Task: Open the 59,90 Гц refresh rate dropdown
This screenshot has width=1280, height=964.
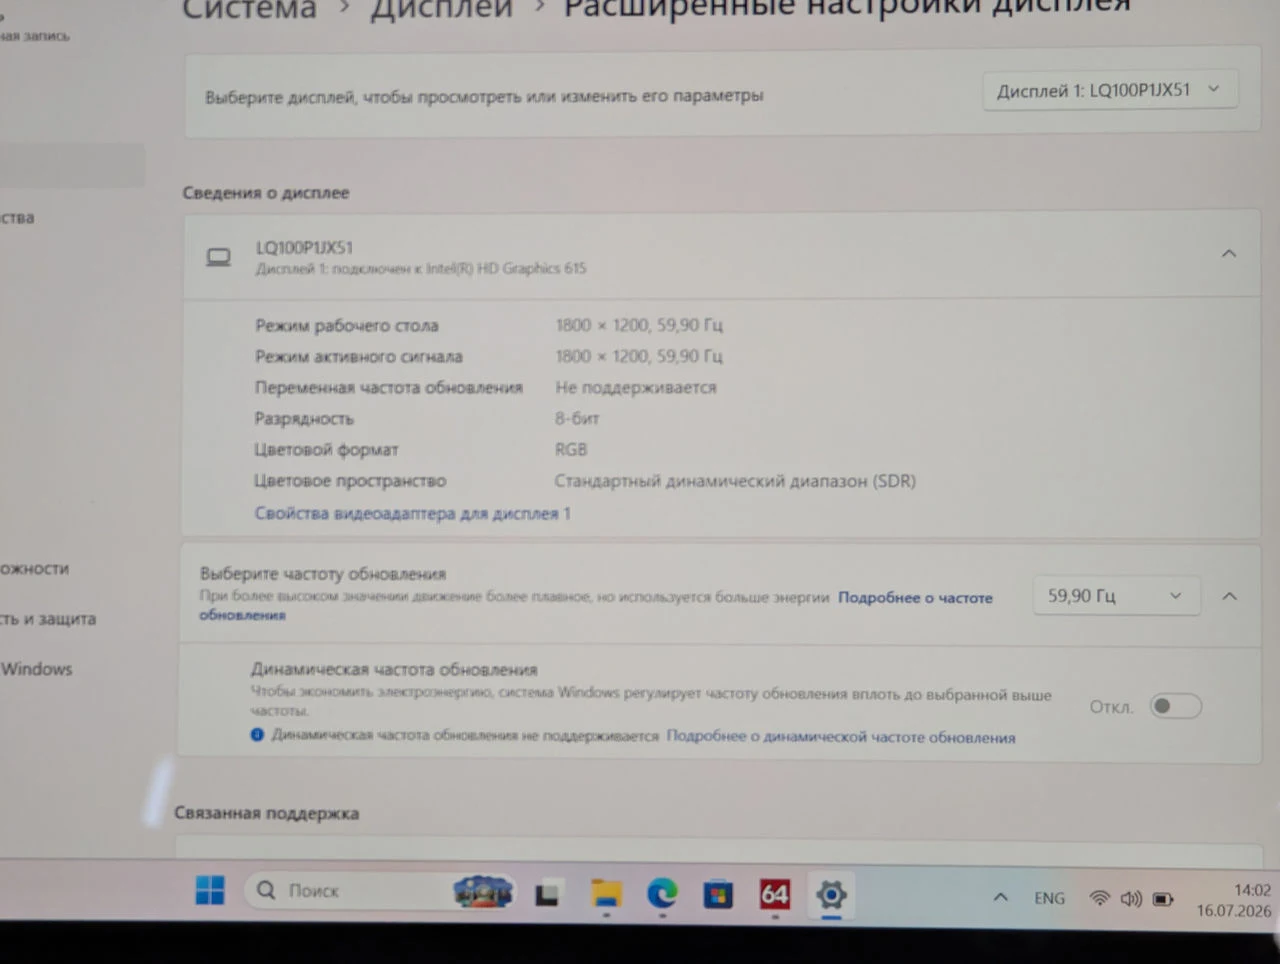Action: pyautogui.click(x=1116, y=596)
